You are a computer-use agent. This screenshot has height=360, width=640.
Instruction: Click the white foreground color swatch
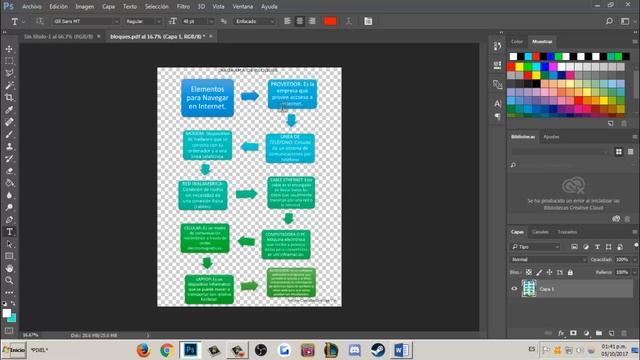7,313
